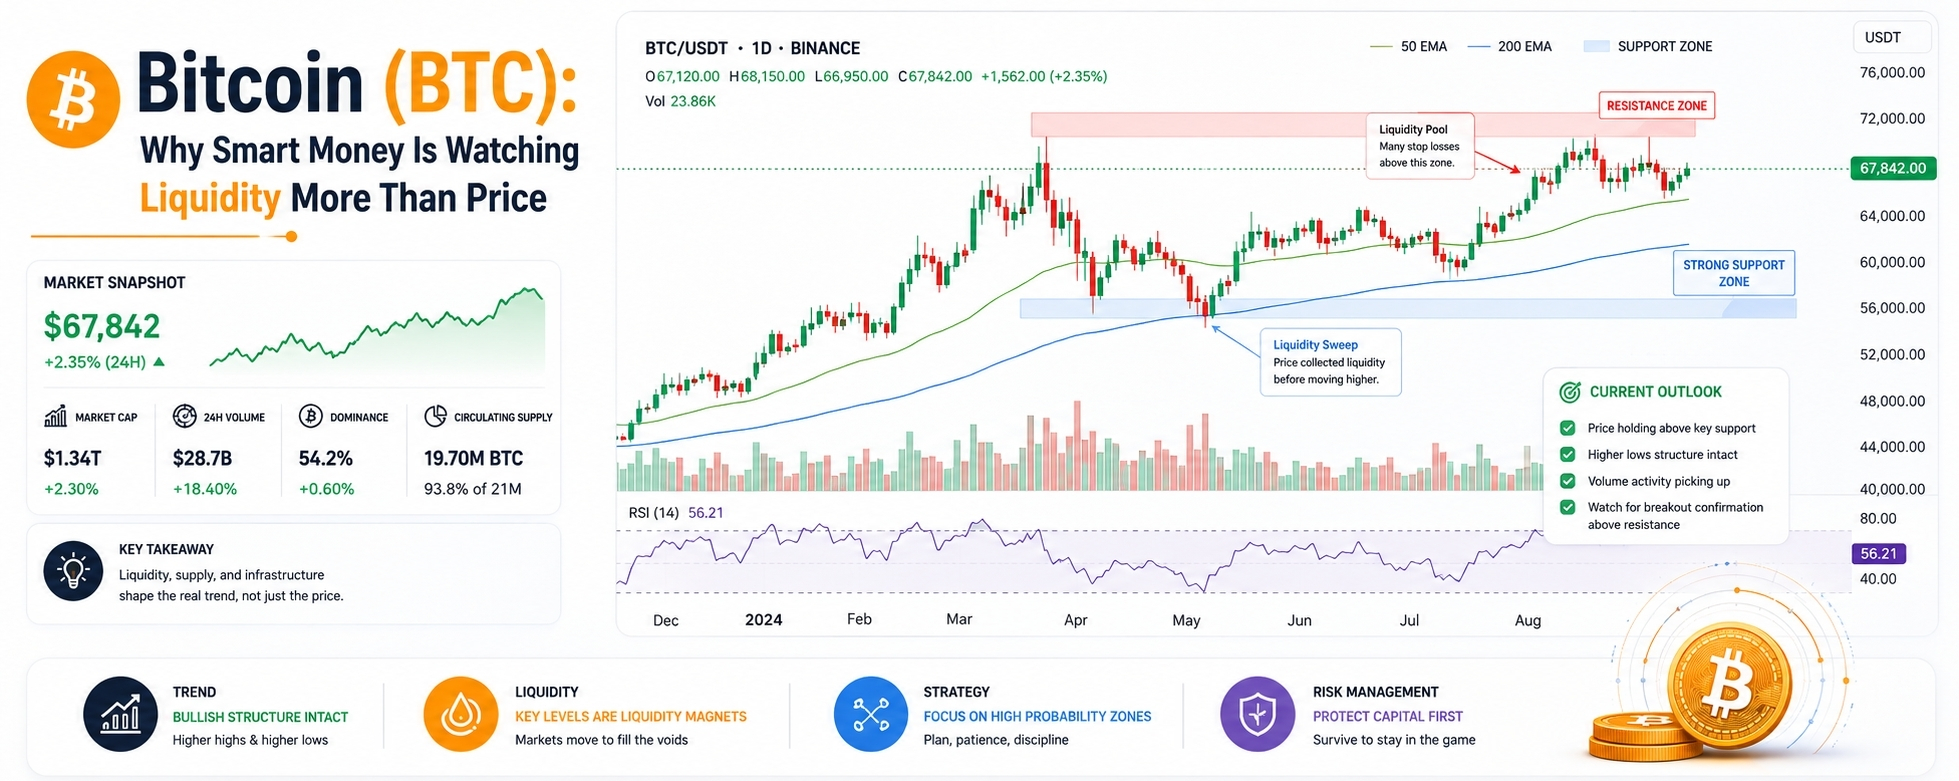
Task: Click the Vol 23.86K readout
Action: tap(680, 101)
